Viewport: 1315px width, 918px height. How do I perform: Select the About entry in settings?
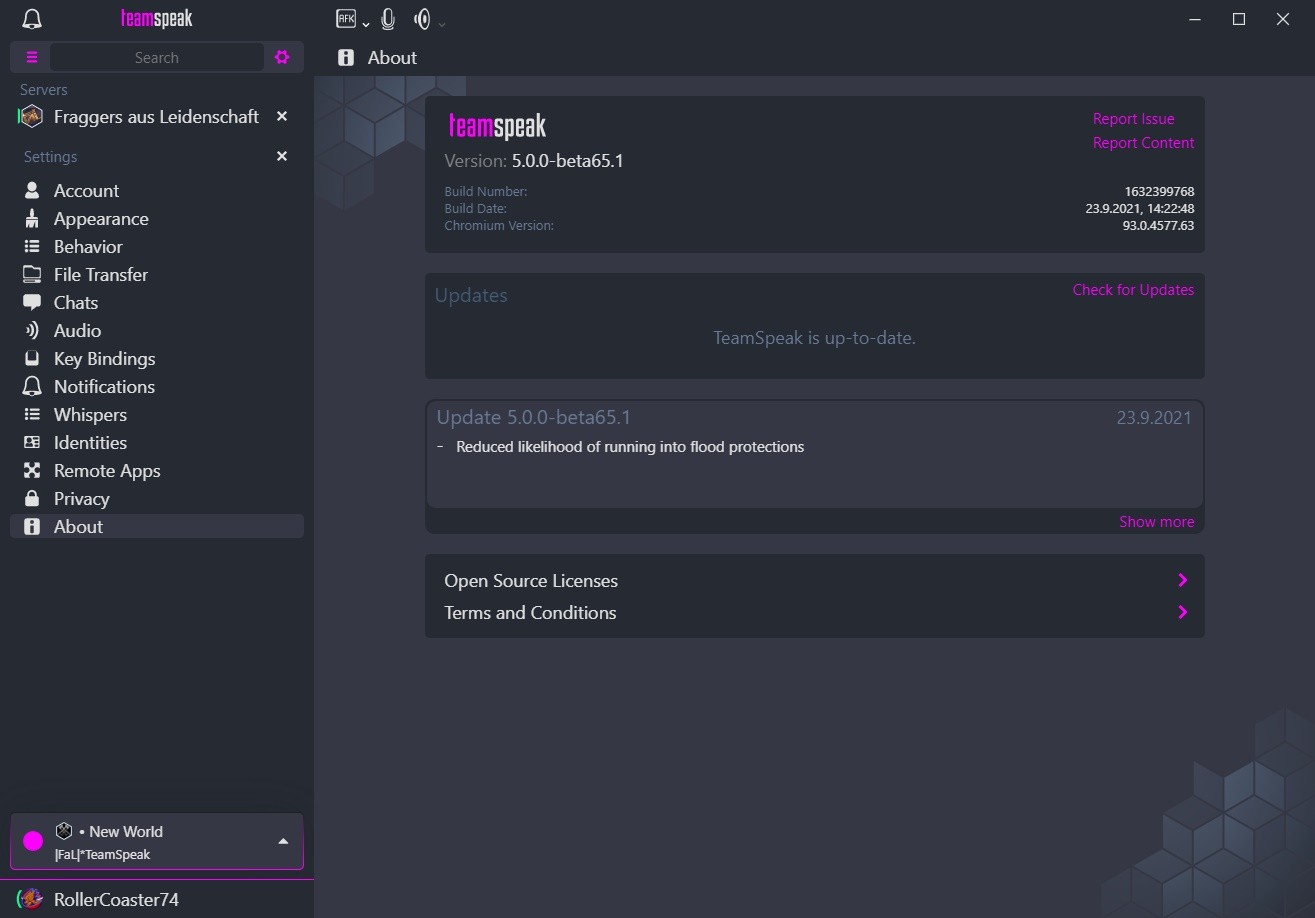[x=157, y=526]
